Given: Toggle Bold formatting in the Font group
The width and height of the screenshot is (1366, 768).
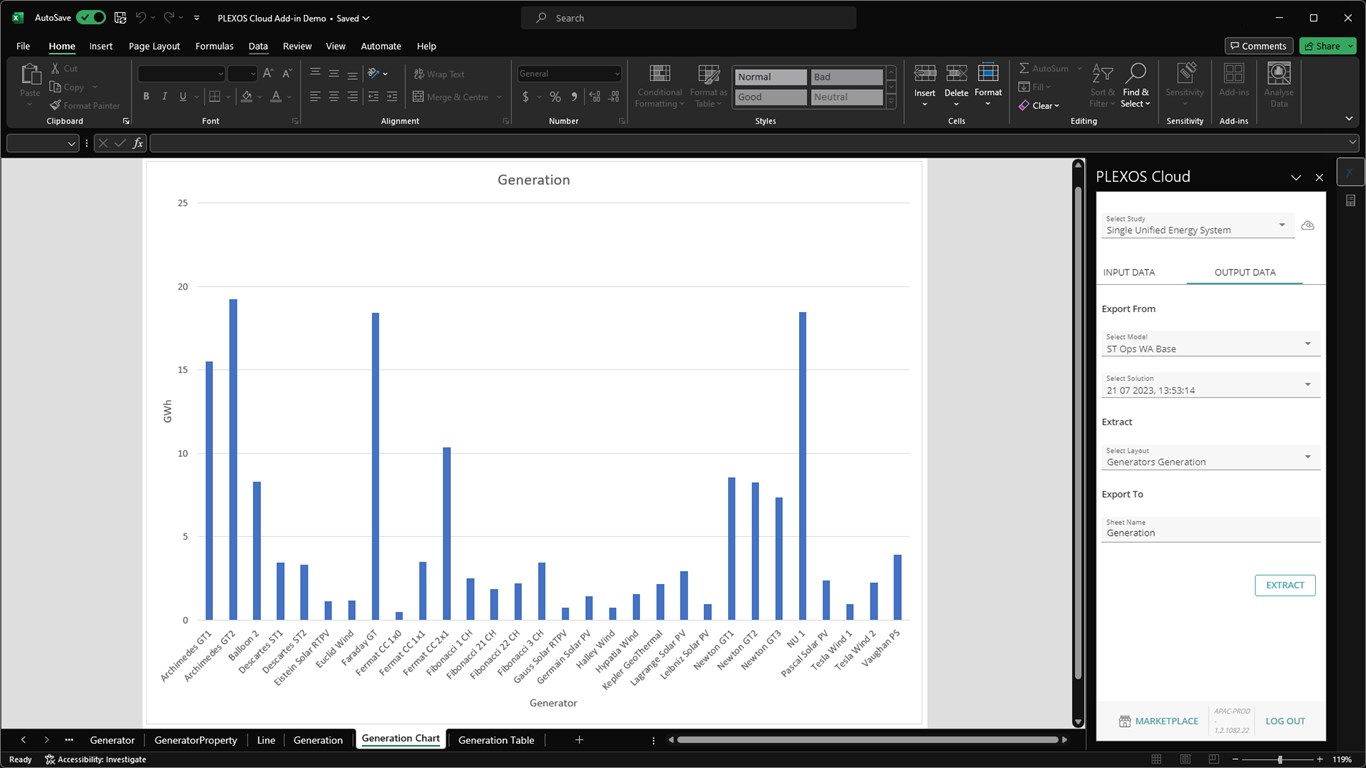Looking at the screenshot, I should pyautogui.click(x=146, y=97).
